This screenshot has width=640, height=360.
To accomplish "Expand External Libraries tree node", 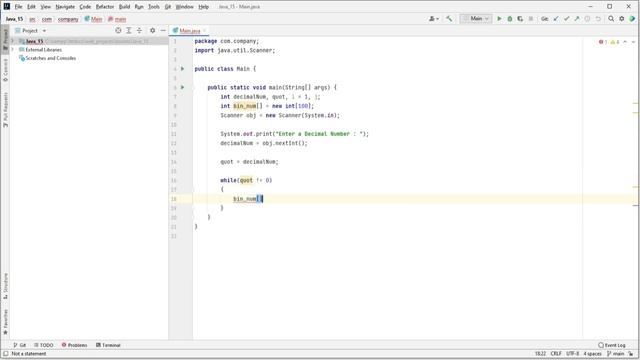I will pyautogui.click(x=13, y=50).
